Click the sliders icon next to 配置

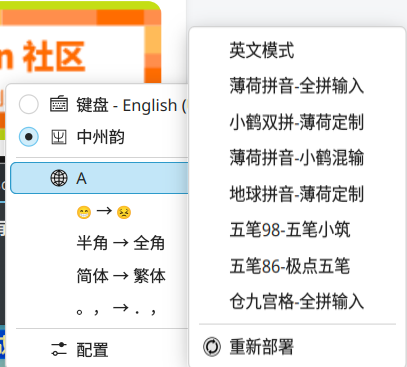(59, 349)
